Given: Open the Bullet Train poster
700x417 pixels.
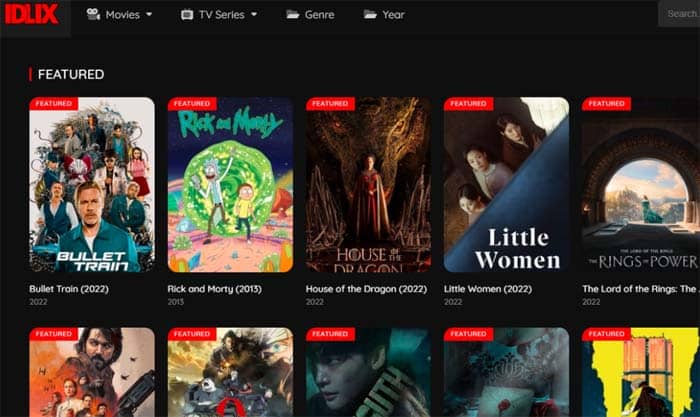Looking at the screenshot, I should [x=92, y=185].
